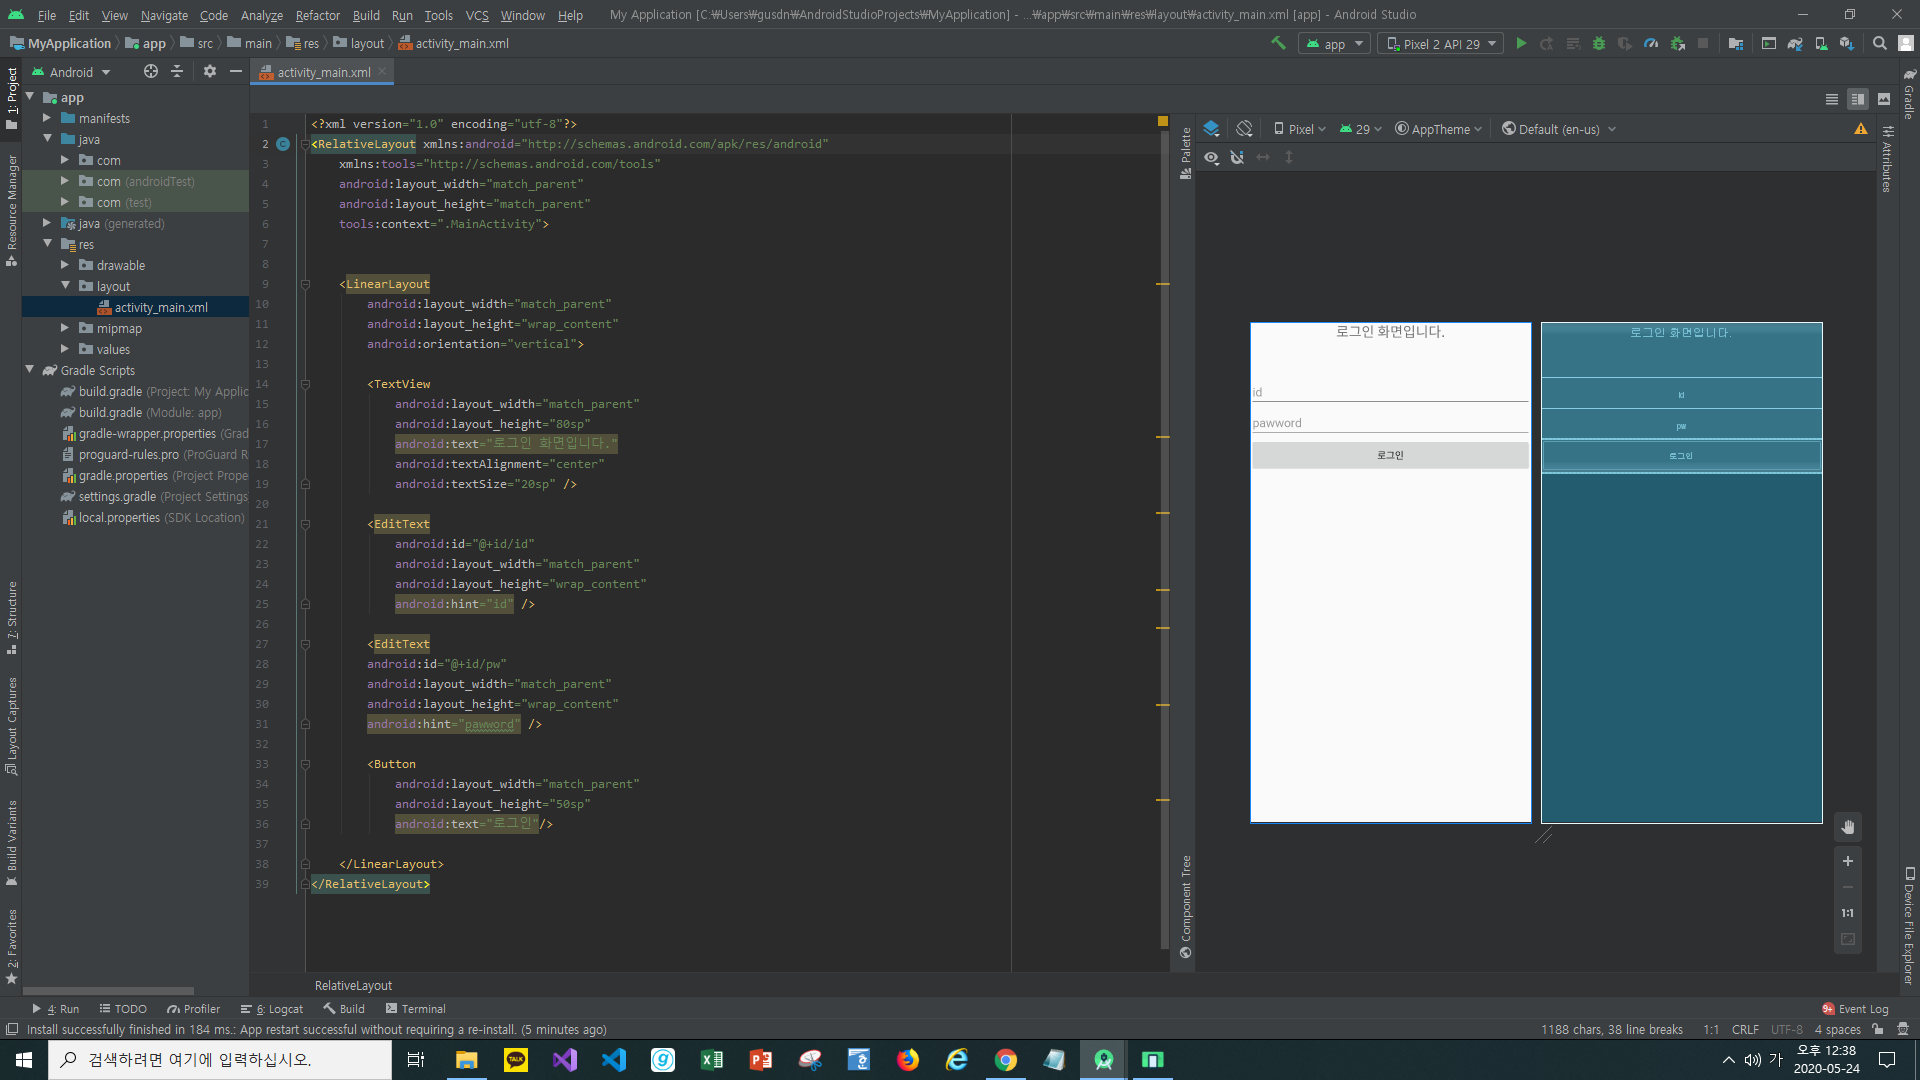The image size is (1920, 1080).
Task: Run the app with the green play icon
Action: point(1521,44)
